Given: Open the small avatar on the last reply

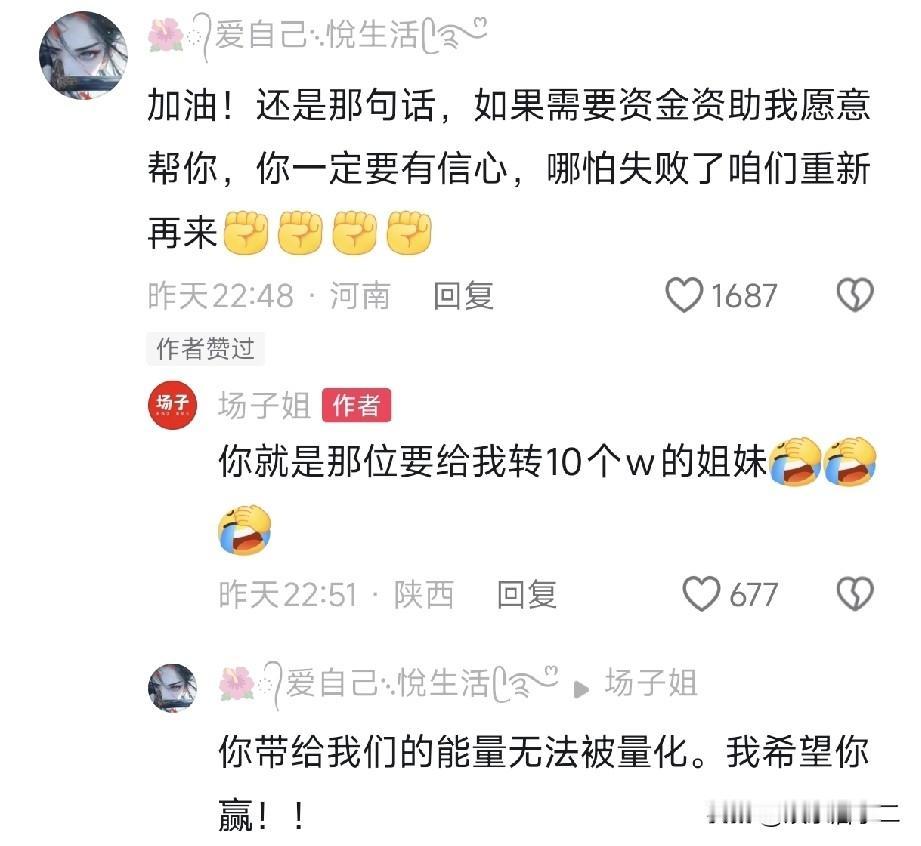Looking at the screenshot, I should [x=172, y=688].
